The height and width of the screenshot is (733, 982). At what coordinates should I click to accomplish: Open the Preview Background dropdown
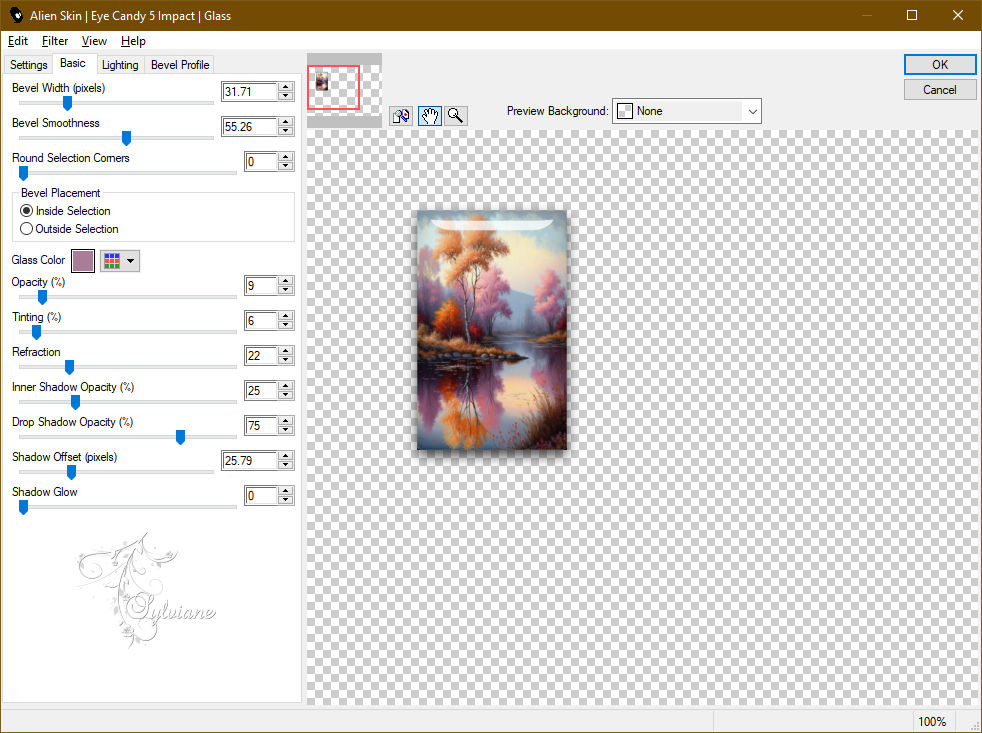(686, 112)
